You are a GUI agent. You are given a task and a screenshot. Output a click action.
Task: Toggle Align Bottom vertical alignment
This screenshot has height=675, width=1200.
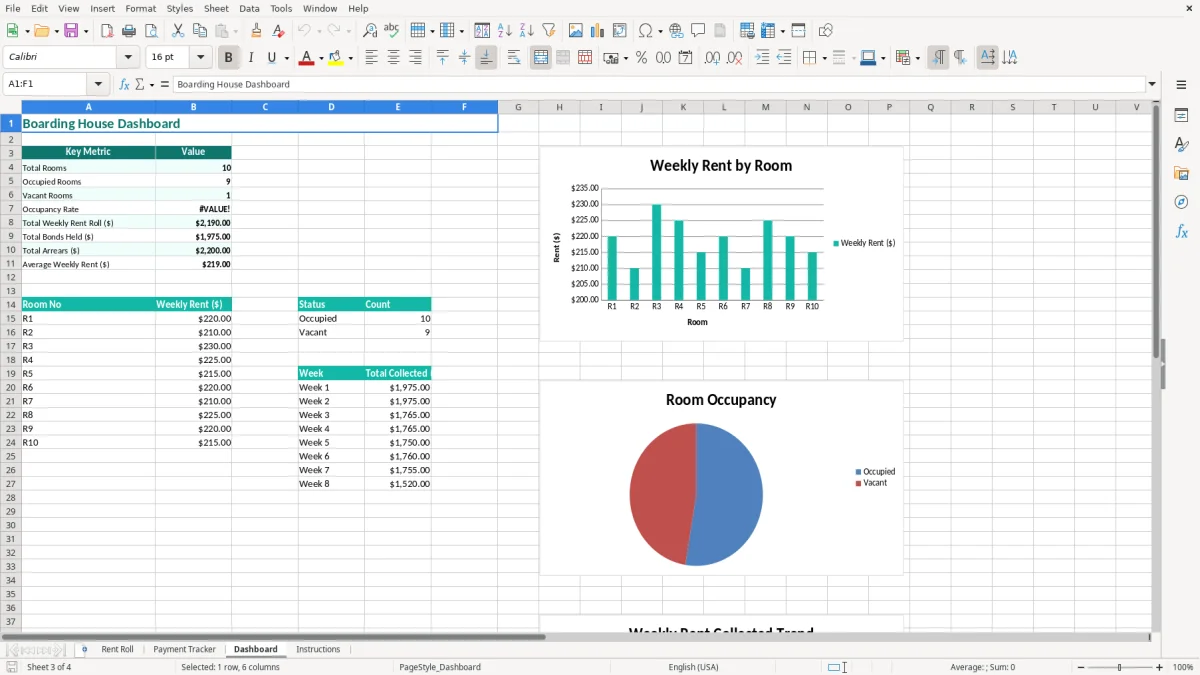[486, 58]
